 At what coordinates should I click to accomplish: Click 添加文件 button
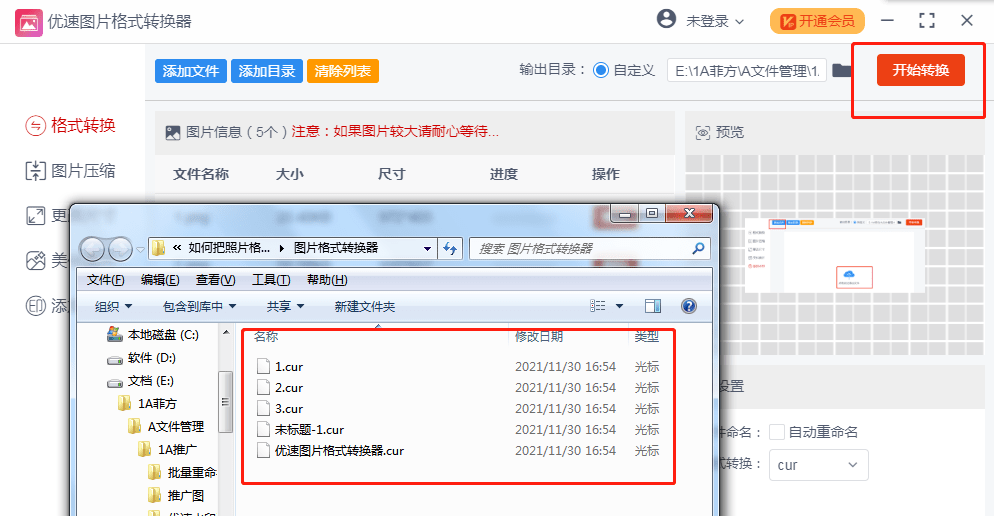191,71
